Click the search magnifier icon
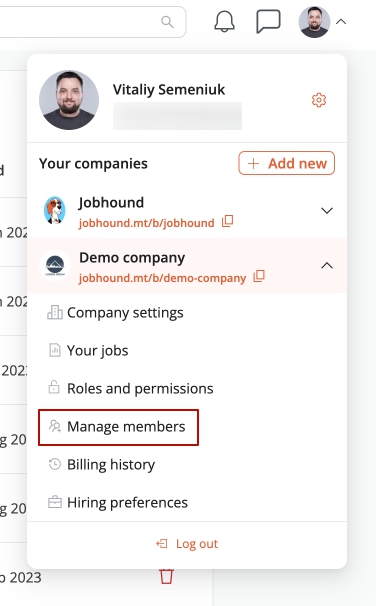The image size is (376, 606). pyautogui.click(x=167, y=22)
